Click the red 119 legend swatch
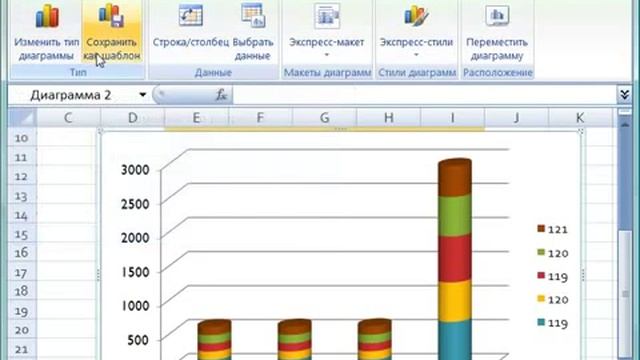This screenshot has height=360, width=640. coord(541,276)
